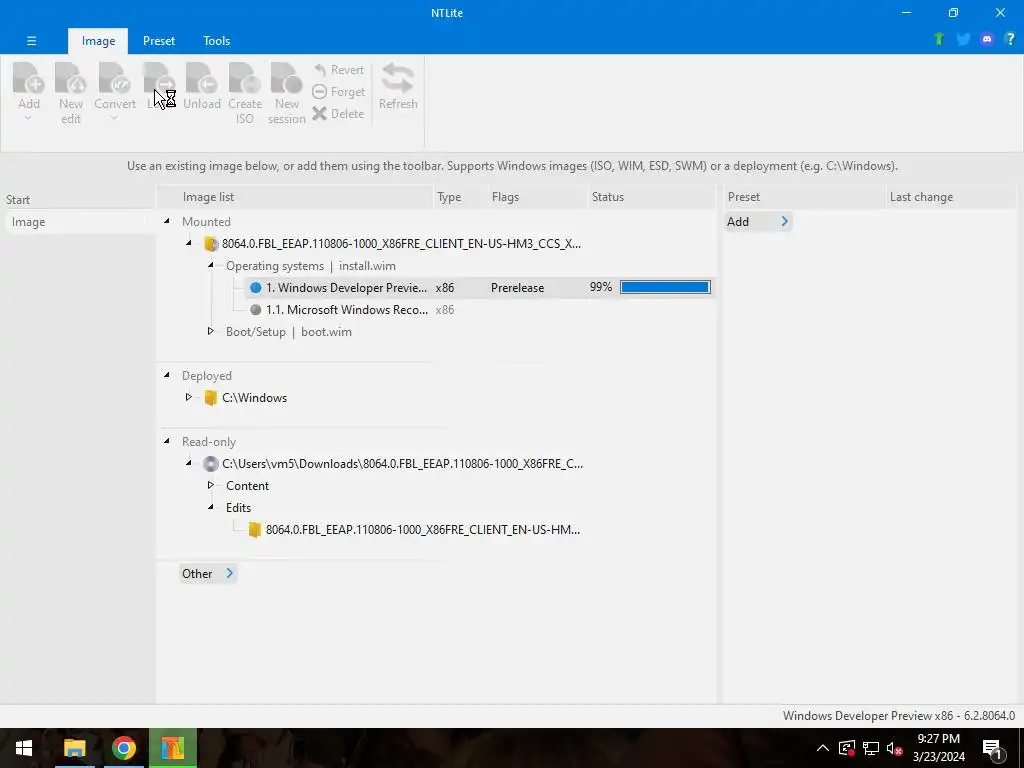This screenshot has width=1024, height=768.
Task: Click the grey disc icon beside Windows Recovery
Action: coord(255,310)
